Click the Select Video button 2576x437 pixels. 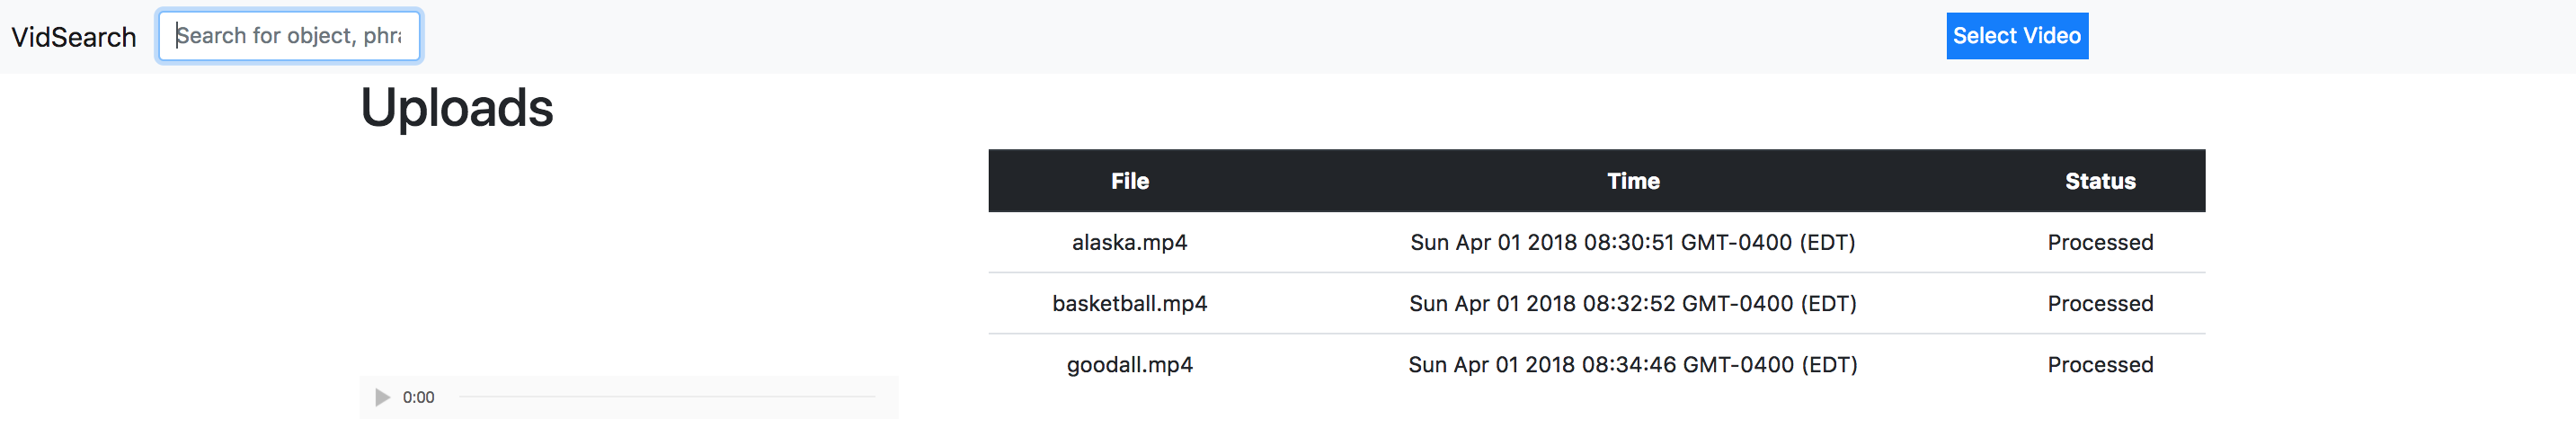tap(2016, 36)
